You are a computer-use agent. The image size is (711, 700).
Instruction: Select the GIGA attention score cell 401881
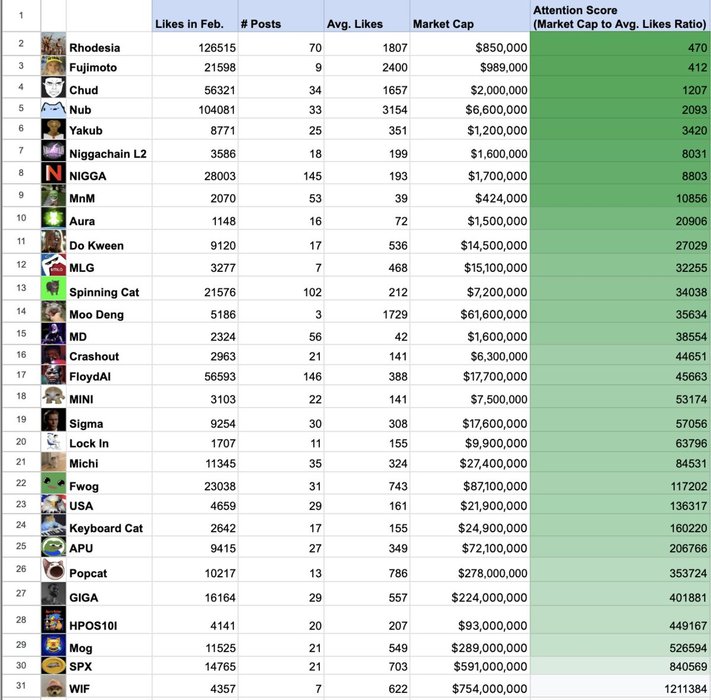(620, 597)
